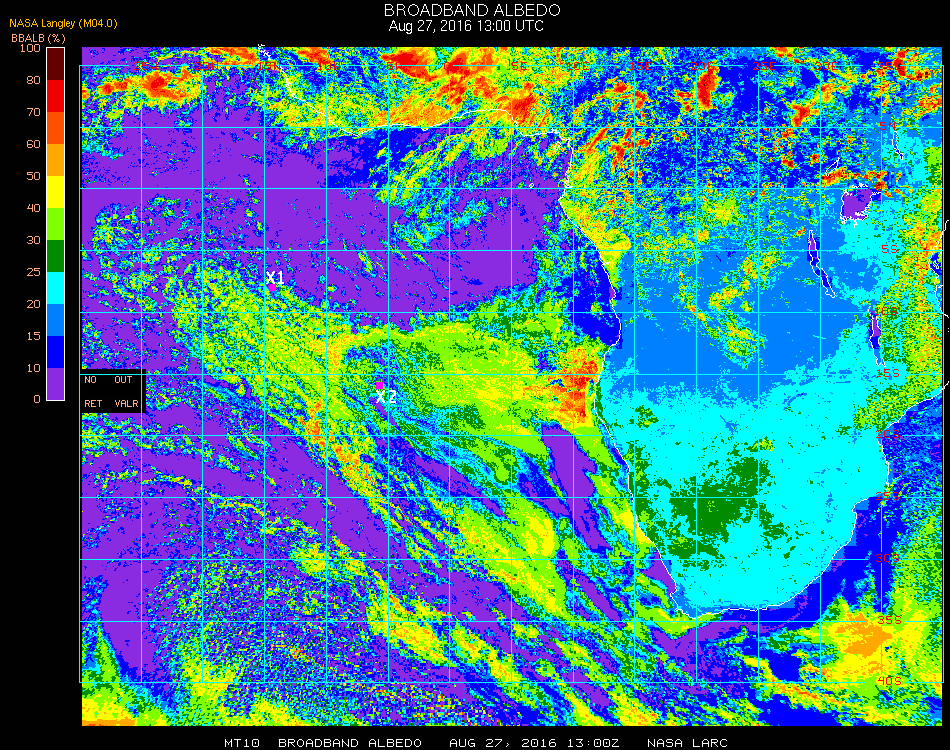Select the dark green 25-30% legend swatch

55,256
